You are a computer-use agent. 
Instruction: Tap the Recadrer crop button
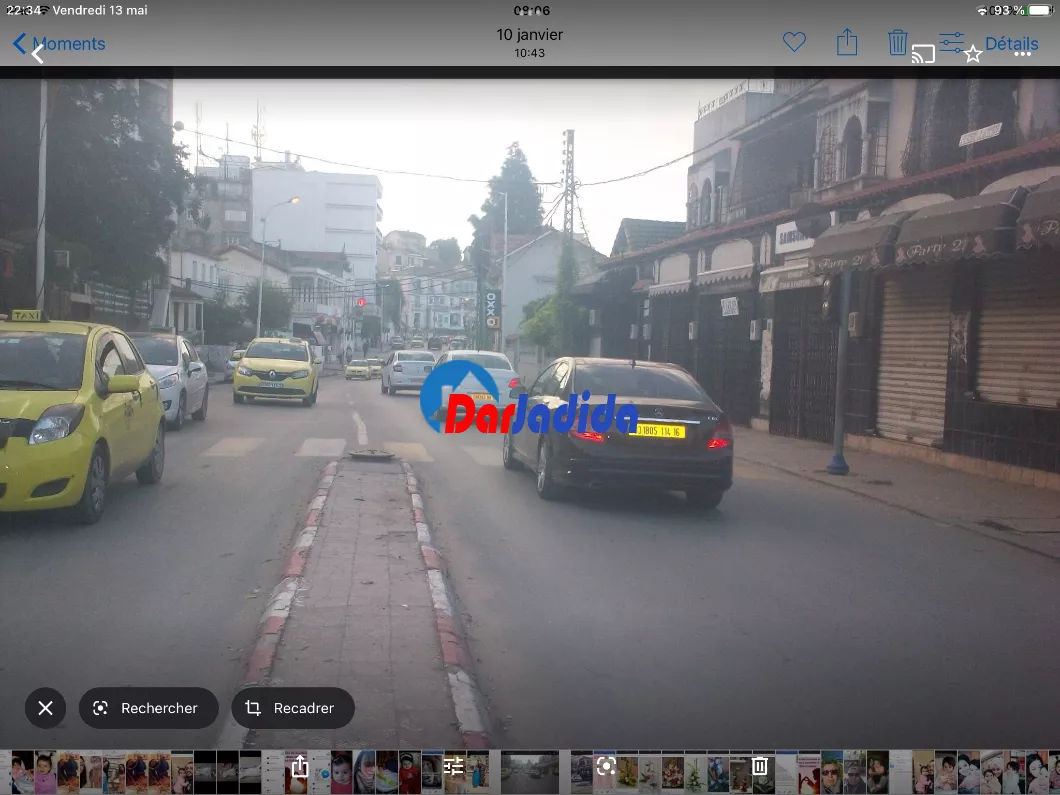coord(293,708)
